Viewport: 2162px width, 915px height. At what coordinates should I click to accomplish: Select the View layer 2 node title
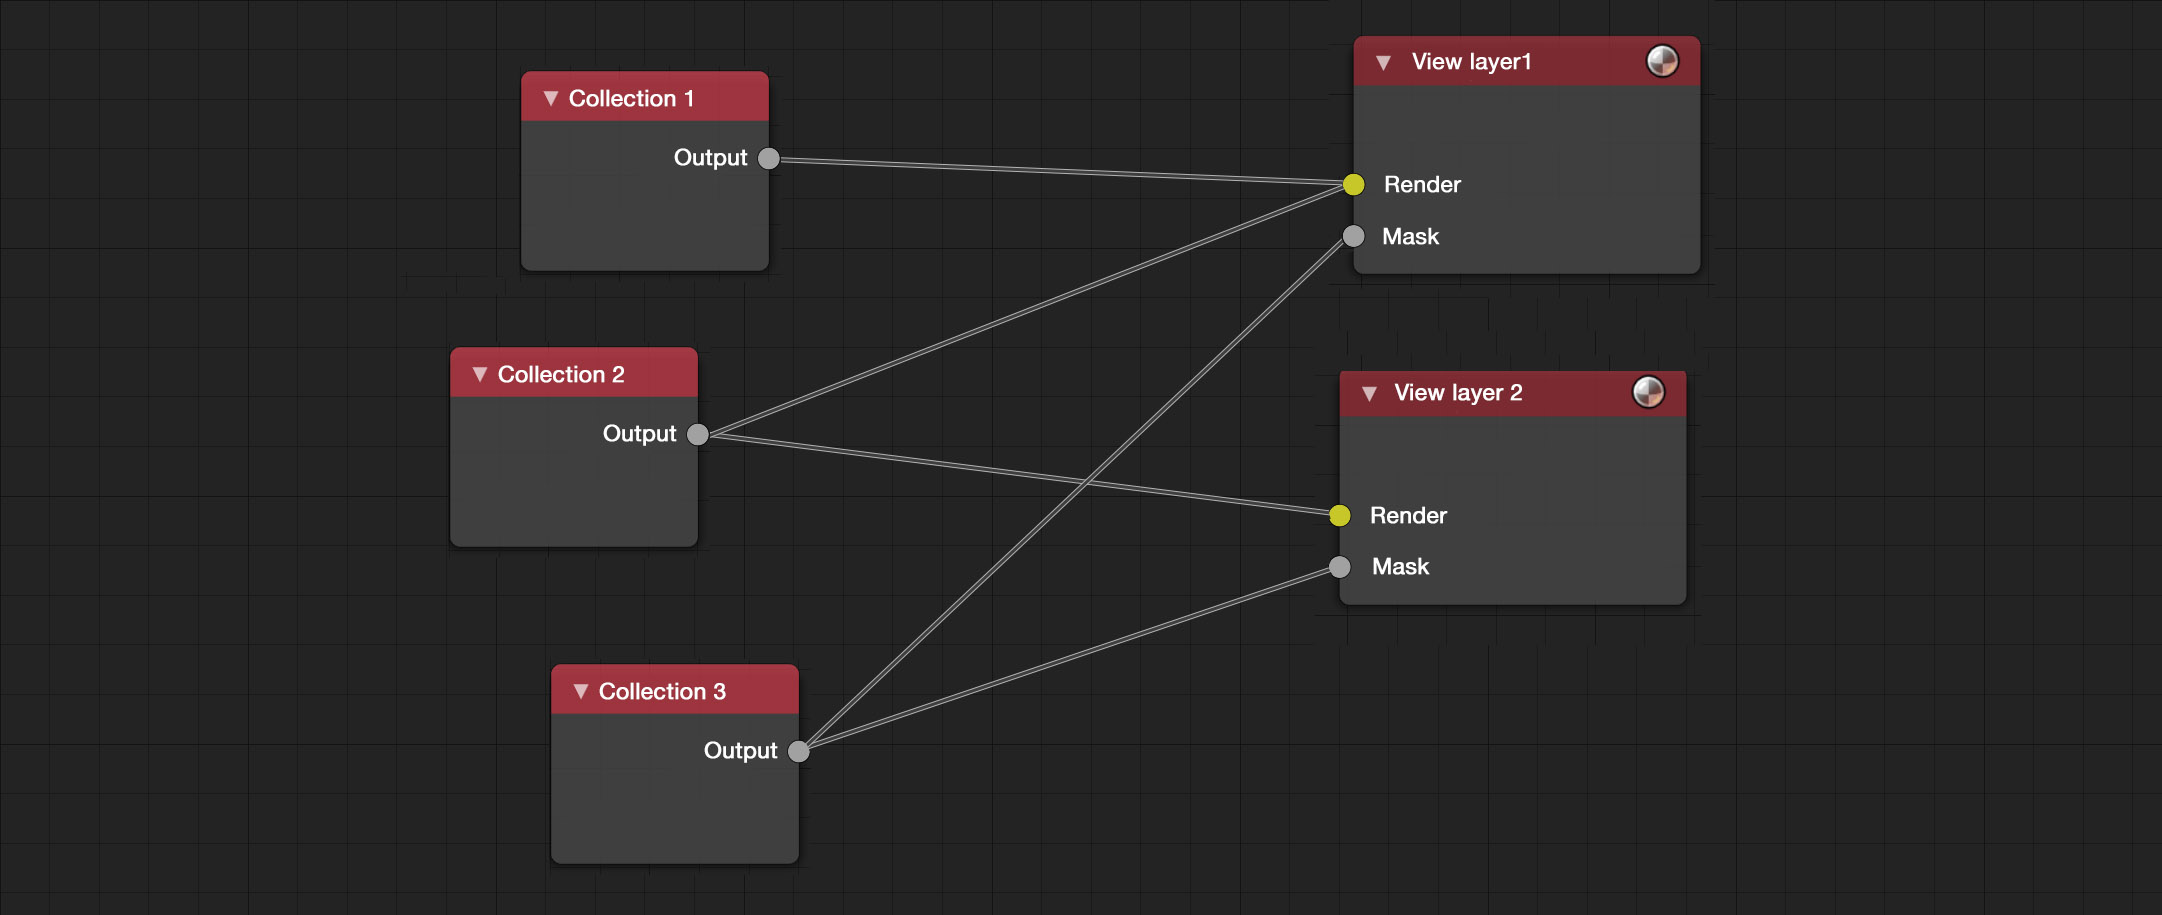pyautogui.click(x=1458, y=393)
